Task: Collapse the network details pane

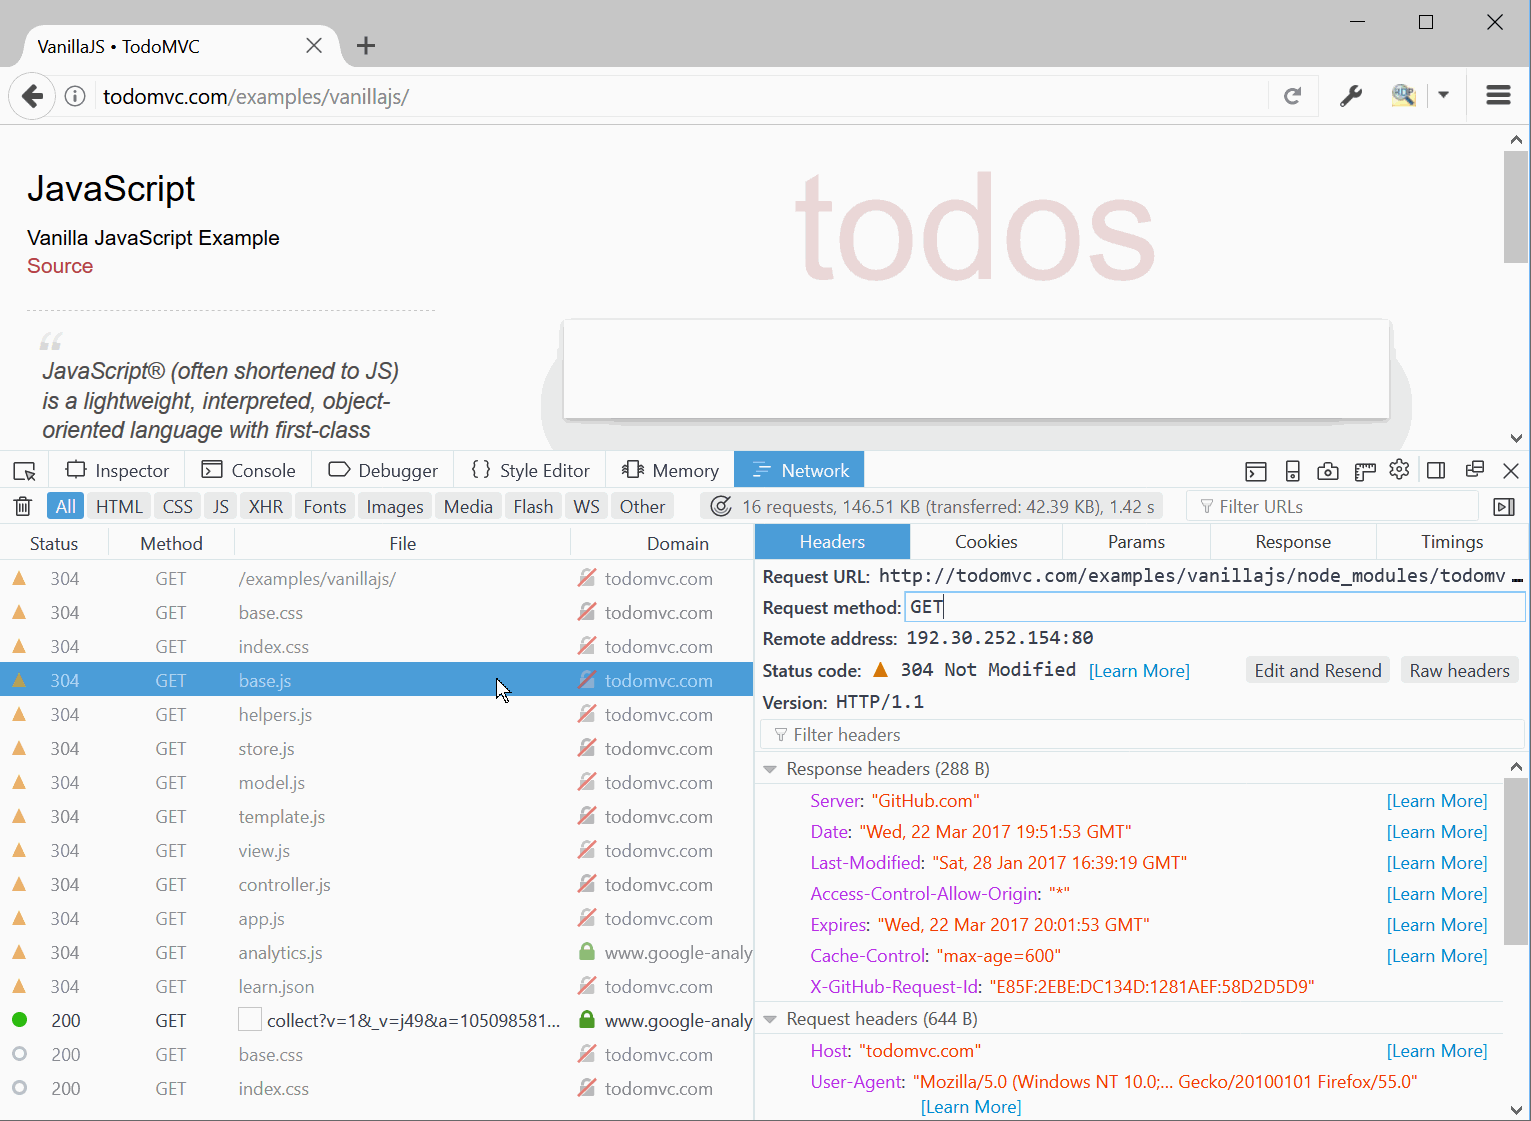Action: point(1504,507)
